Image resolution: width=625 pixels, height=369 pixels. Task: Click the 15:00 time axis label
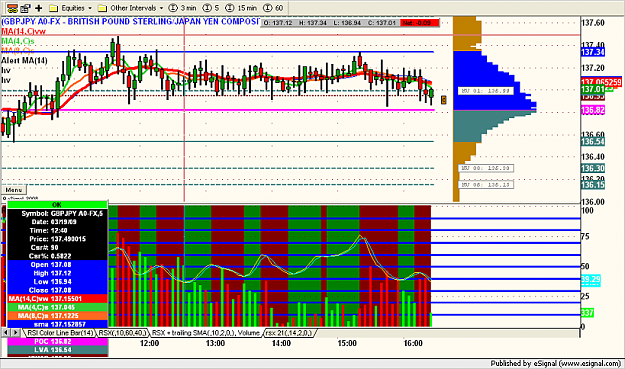347,343
